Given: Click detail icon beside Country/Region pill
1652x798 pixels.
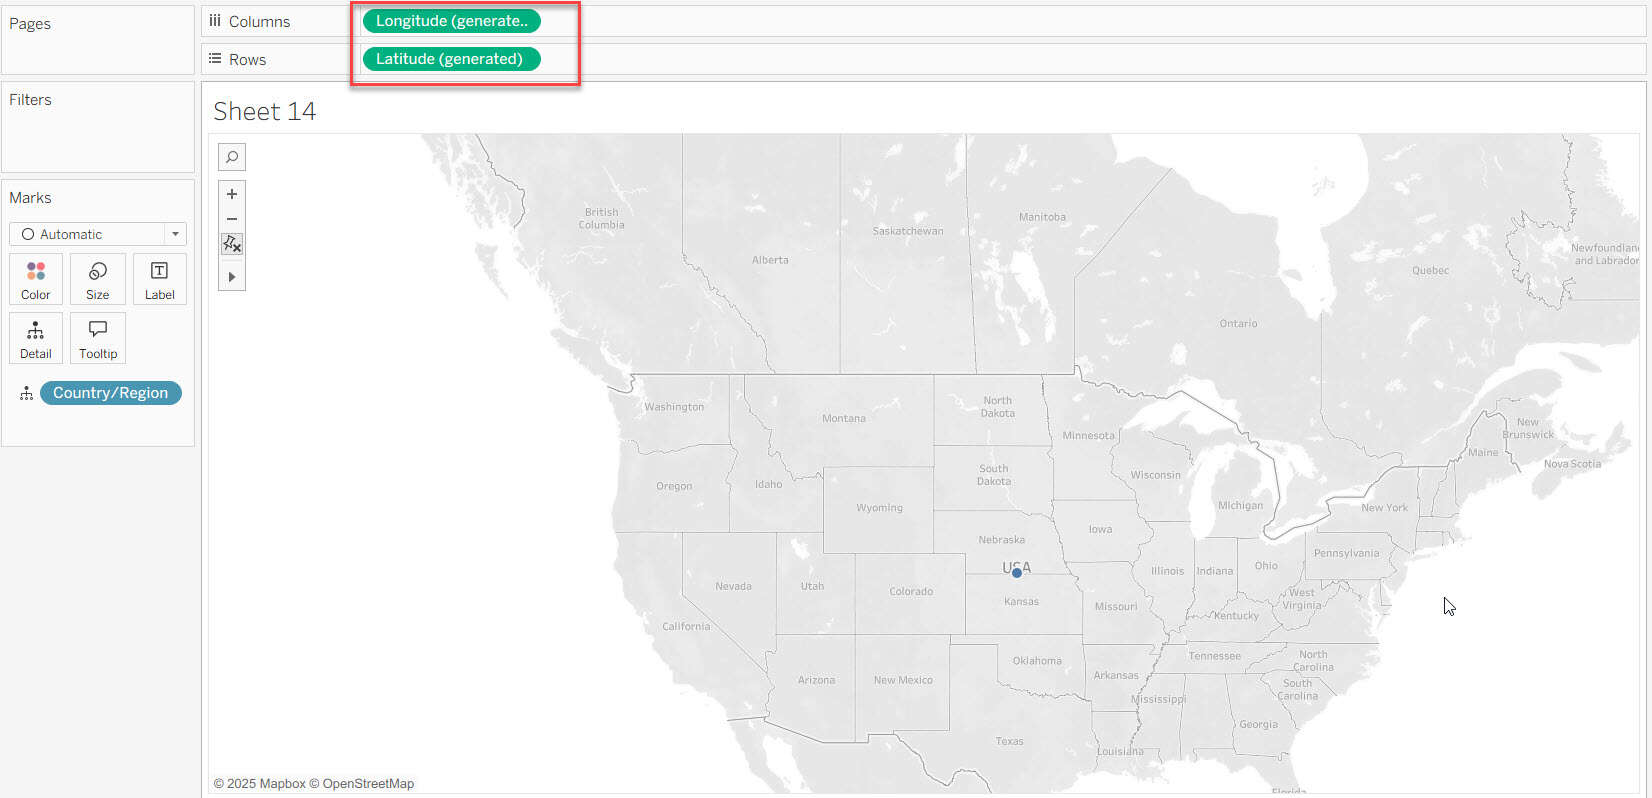Looking at the screenshot, I should pyautogui.click(x=26, y=394).
